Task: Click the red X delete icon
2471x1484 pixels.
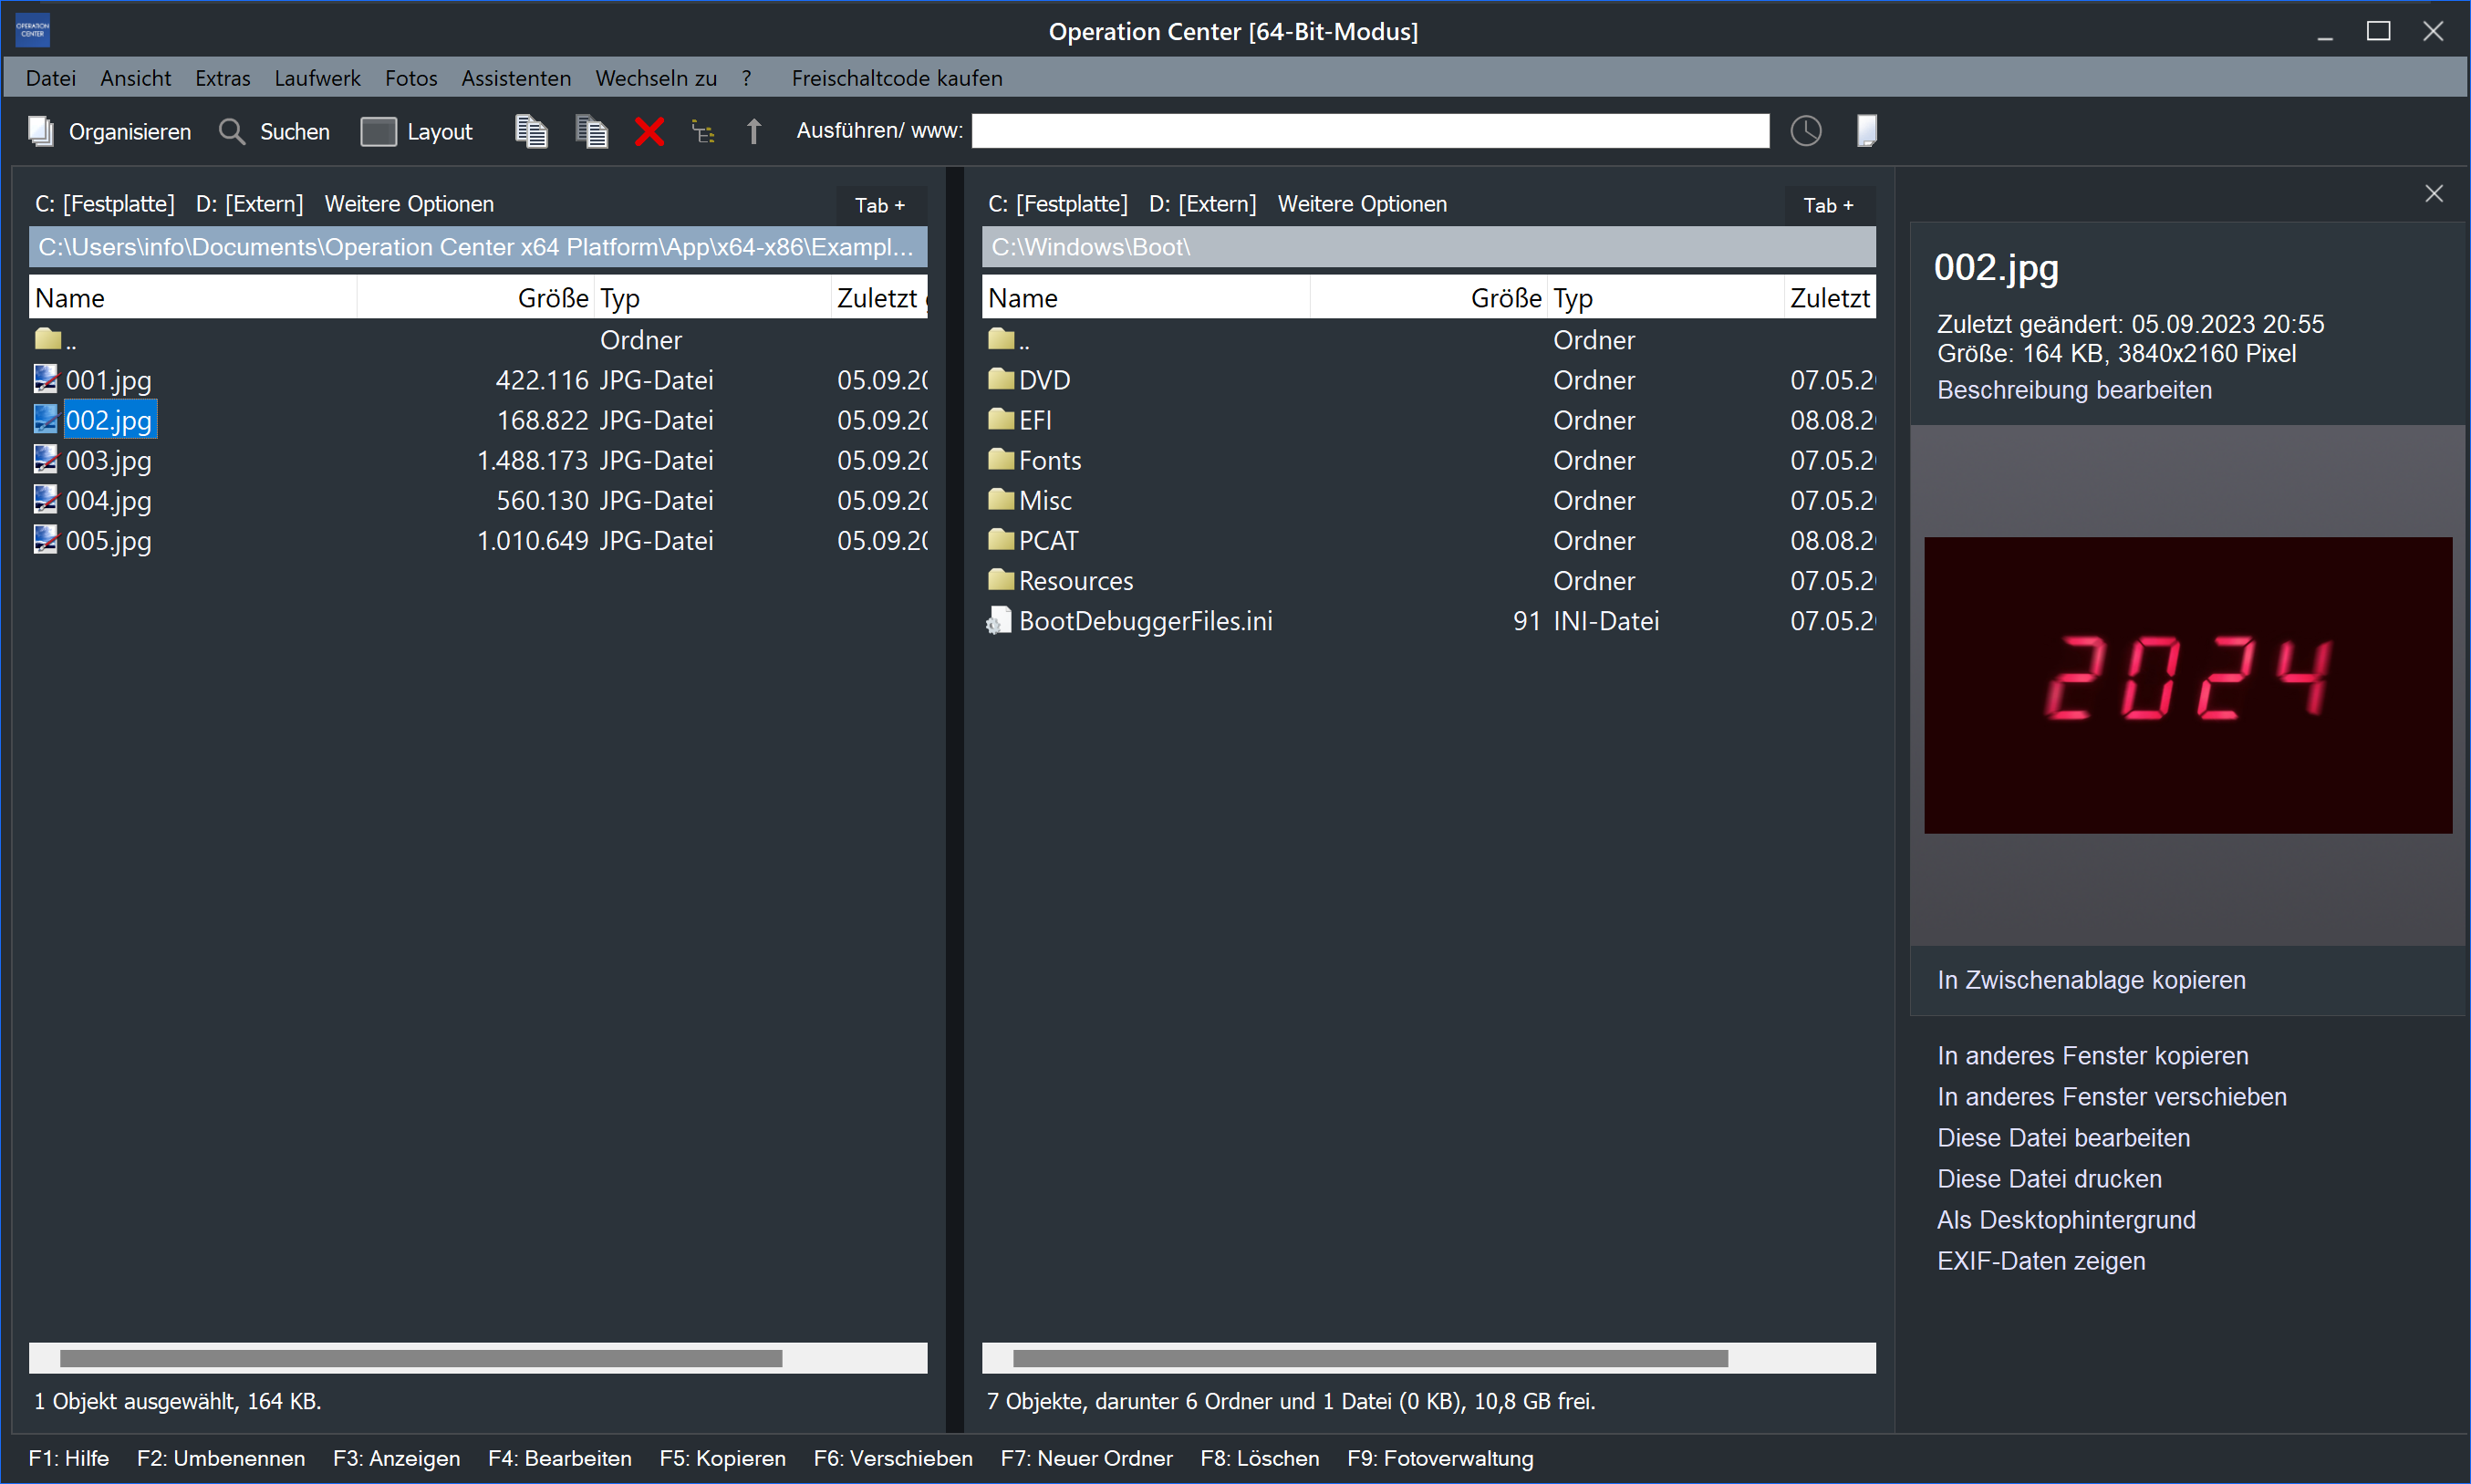Action: coord(649,131)
